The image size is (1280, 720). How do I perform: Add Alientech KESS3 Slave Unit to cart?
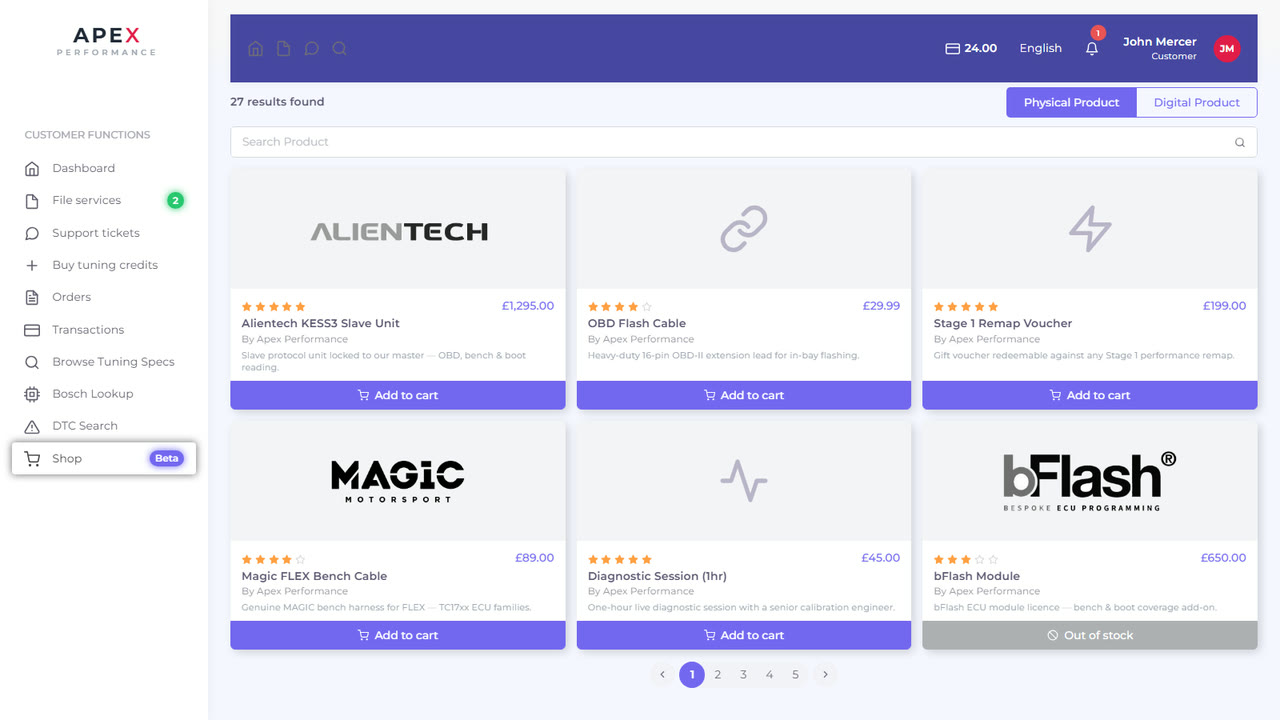(398, 395)
